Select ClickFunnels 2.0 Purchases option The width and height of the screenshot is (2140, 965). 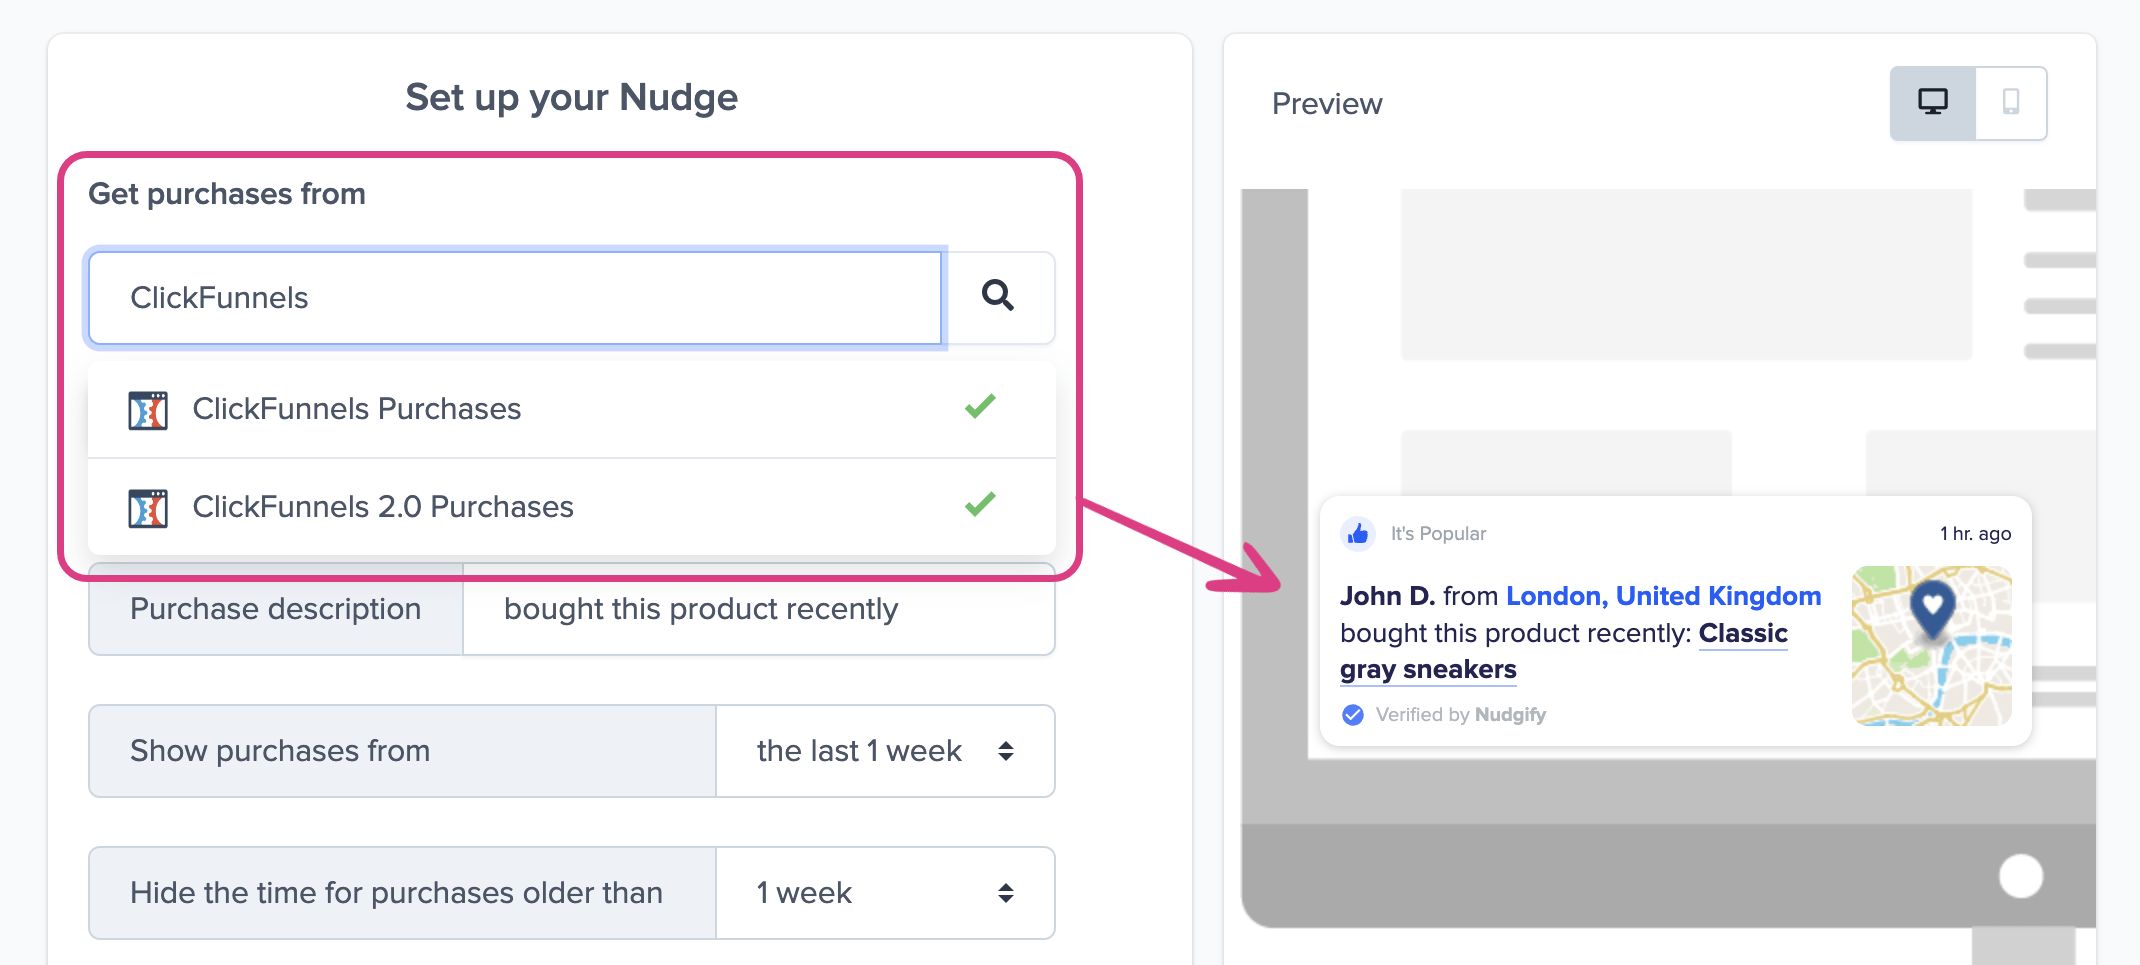point(383,507)
